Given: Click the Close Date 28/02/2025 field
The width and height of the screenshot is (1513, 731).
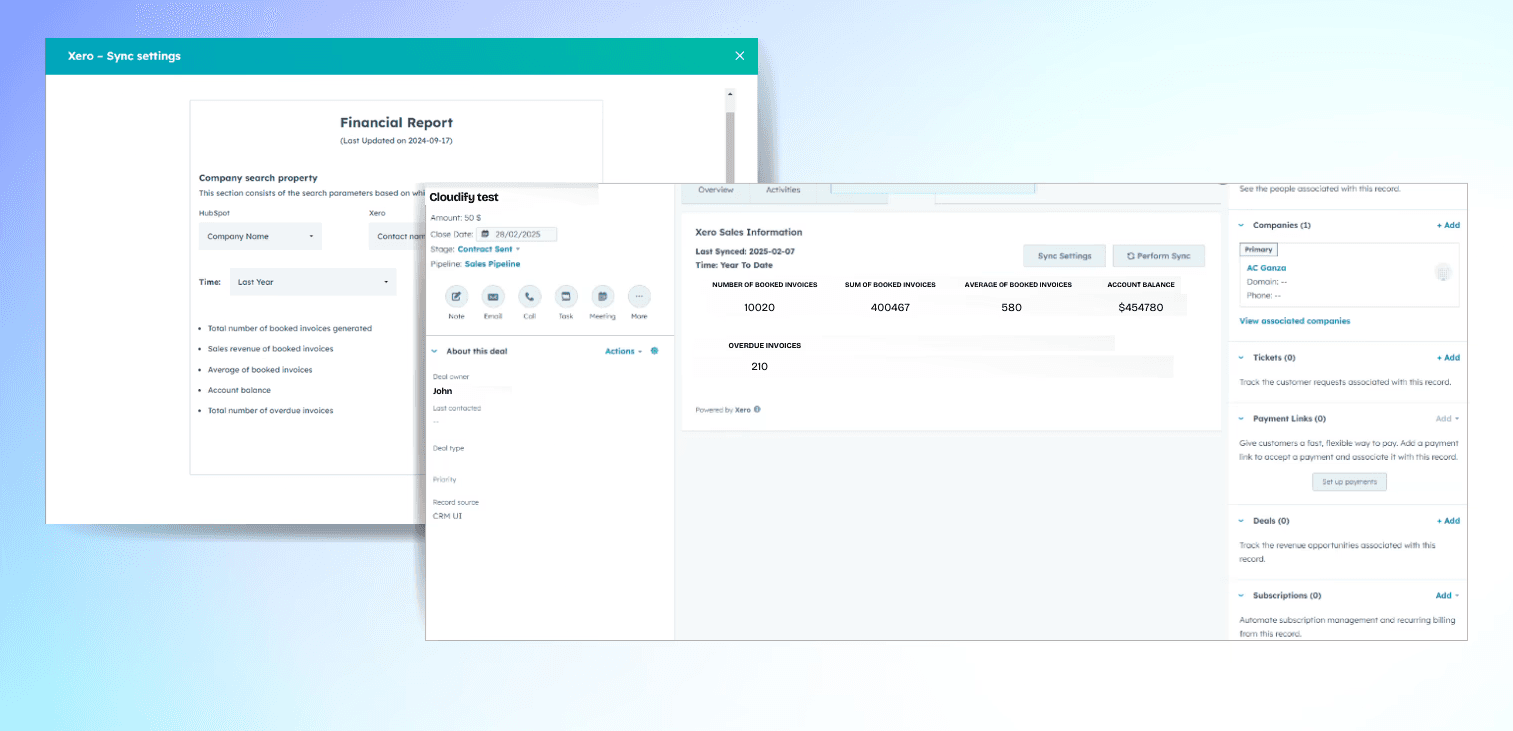Looking at the screenshot, I should [516, 234].
